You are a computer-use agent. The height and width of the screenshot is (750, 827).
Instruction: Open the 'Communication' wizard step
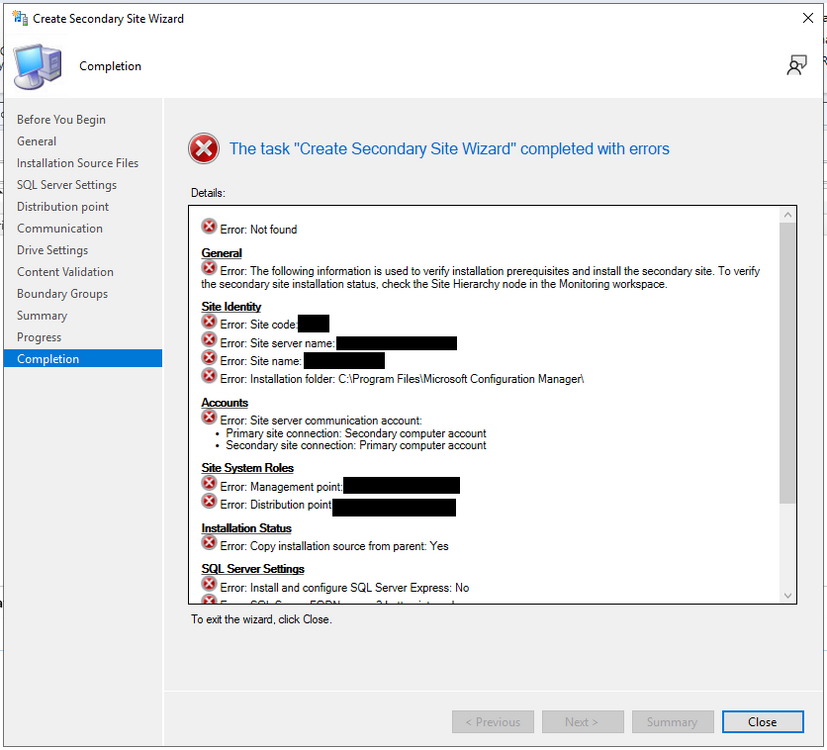tap(60, 228)
